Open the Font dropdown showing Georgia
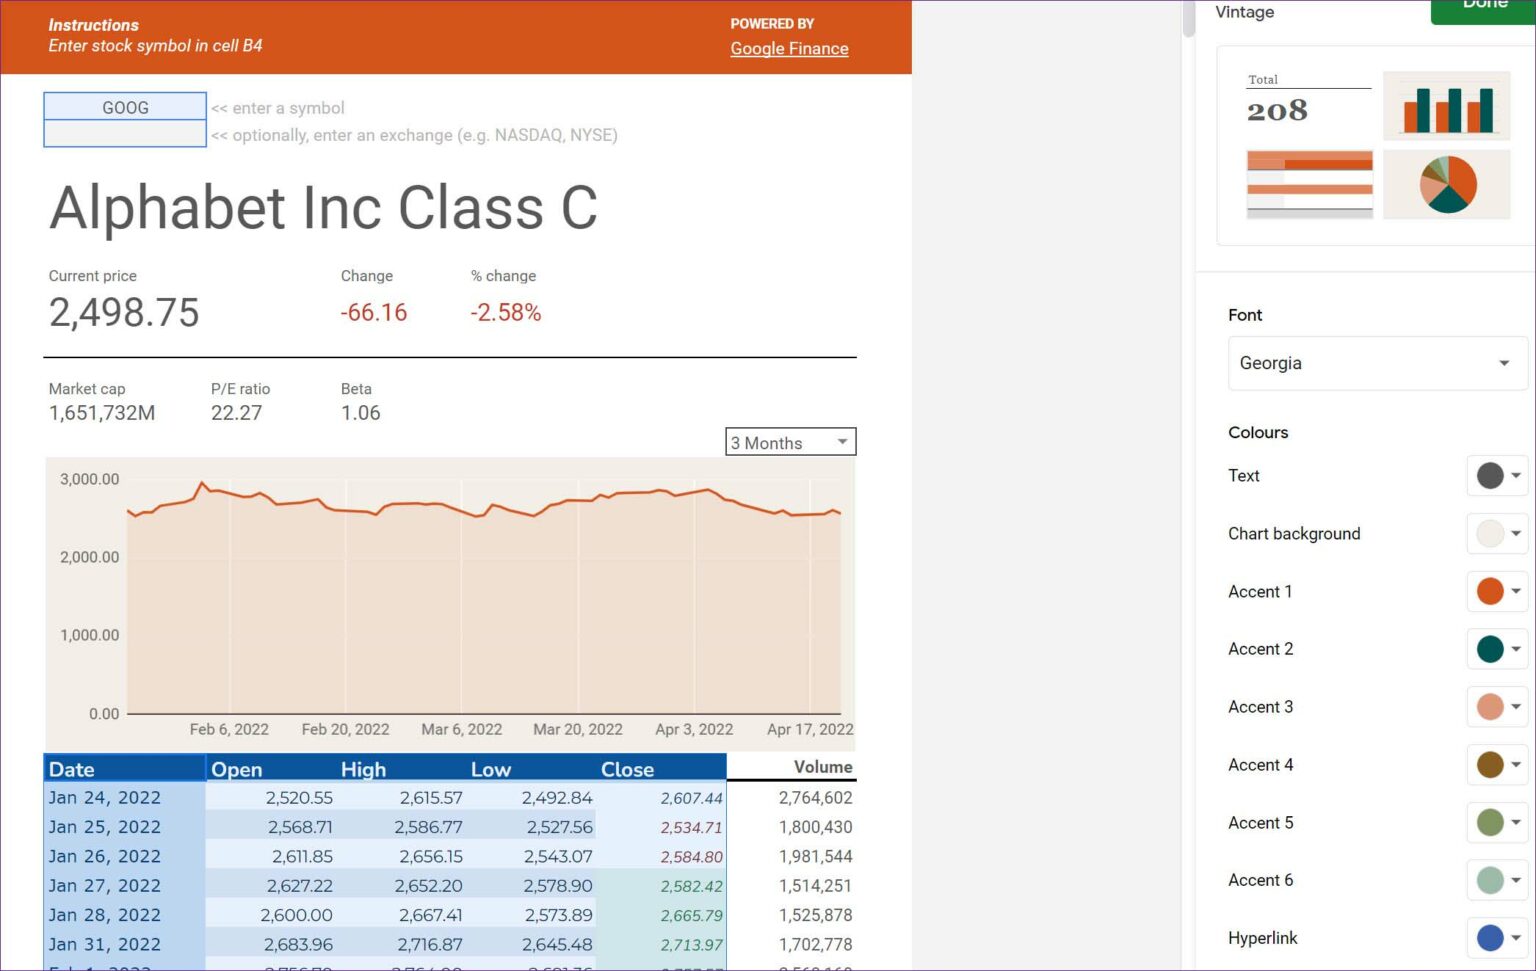Image resolution: width=1536 pixels, height=971 pixels. (1376, 363)
